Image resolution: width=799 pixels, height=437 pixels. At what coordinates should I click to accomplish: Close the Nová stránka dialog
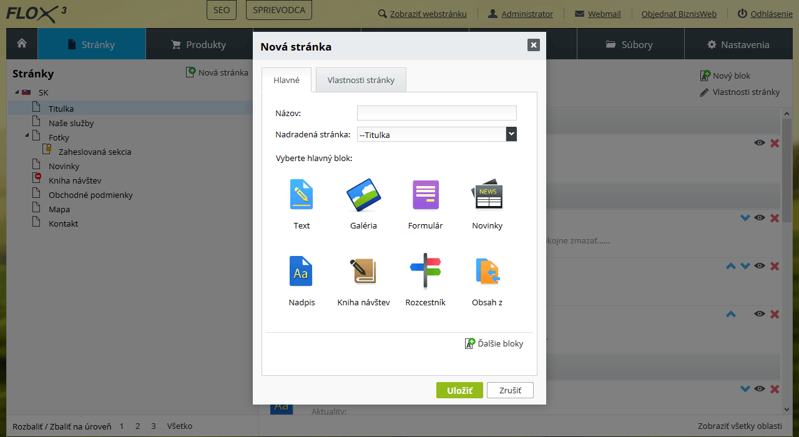click(x=533, y=45)
